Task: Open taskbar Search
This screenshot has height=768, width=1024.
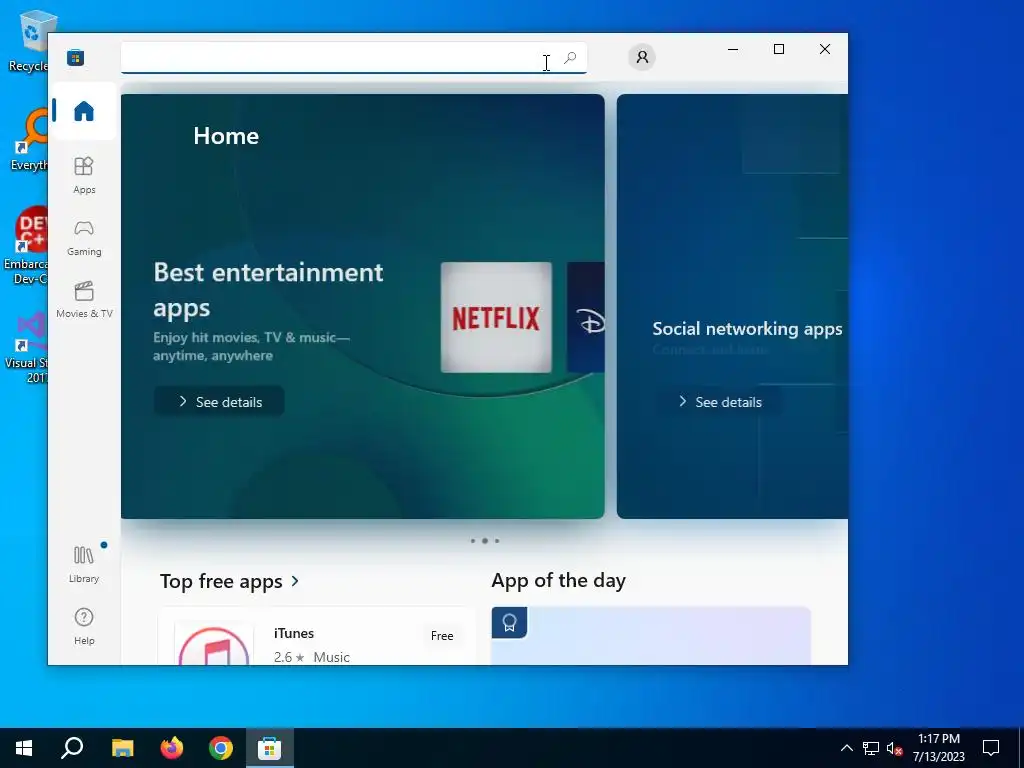Action: [72, 748]
